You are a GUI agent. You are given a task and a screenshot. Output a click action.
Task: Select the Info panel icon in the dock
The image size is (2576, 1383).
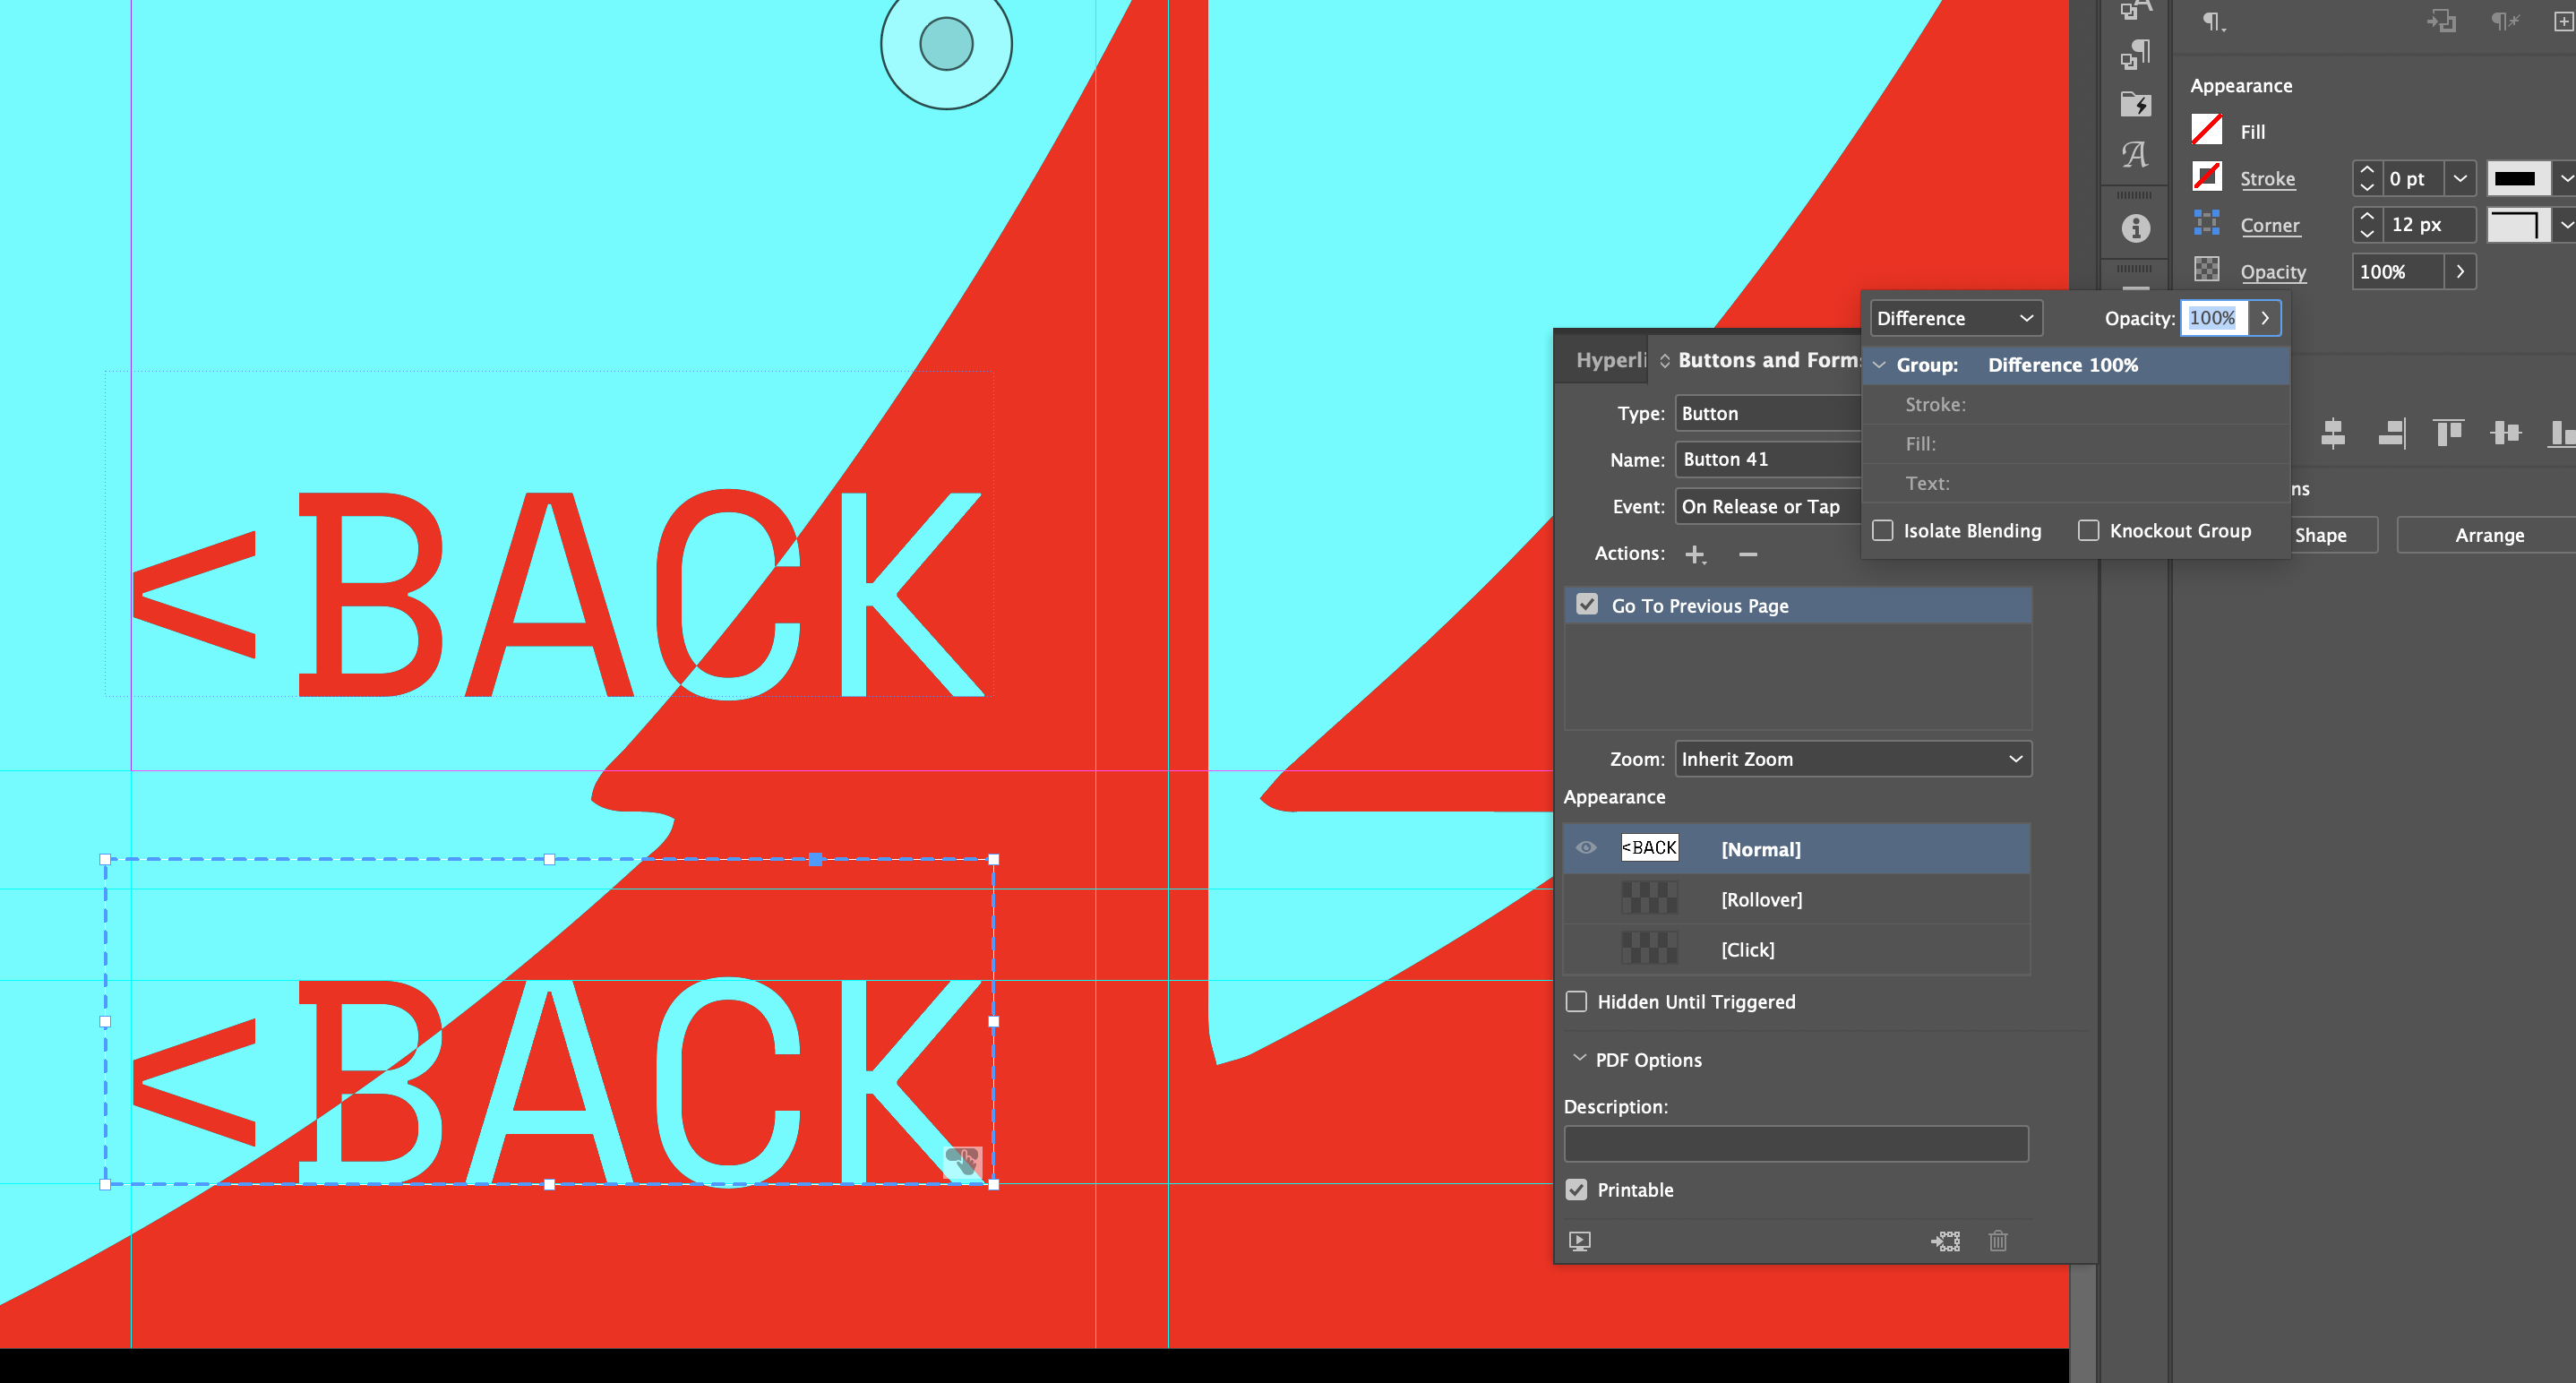pos(2135,228)
